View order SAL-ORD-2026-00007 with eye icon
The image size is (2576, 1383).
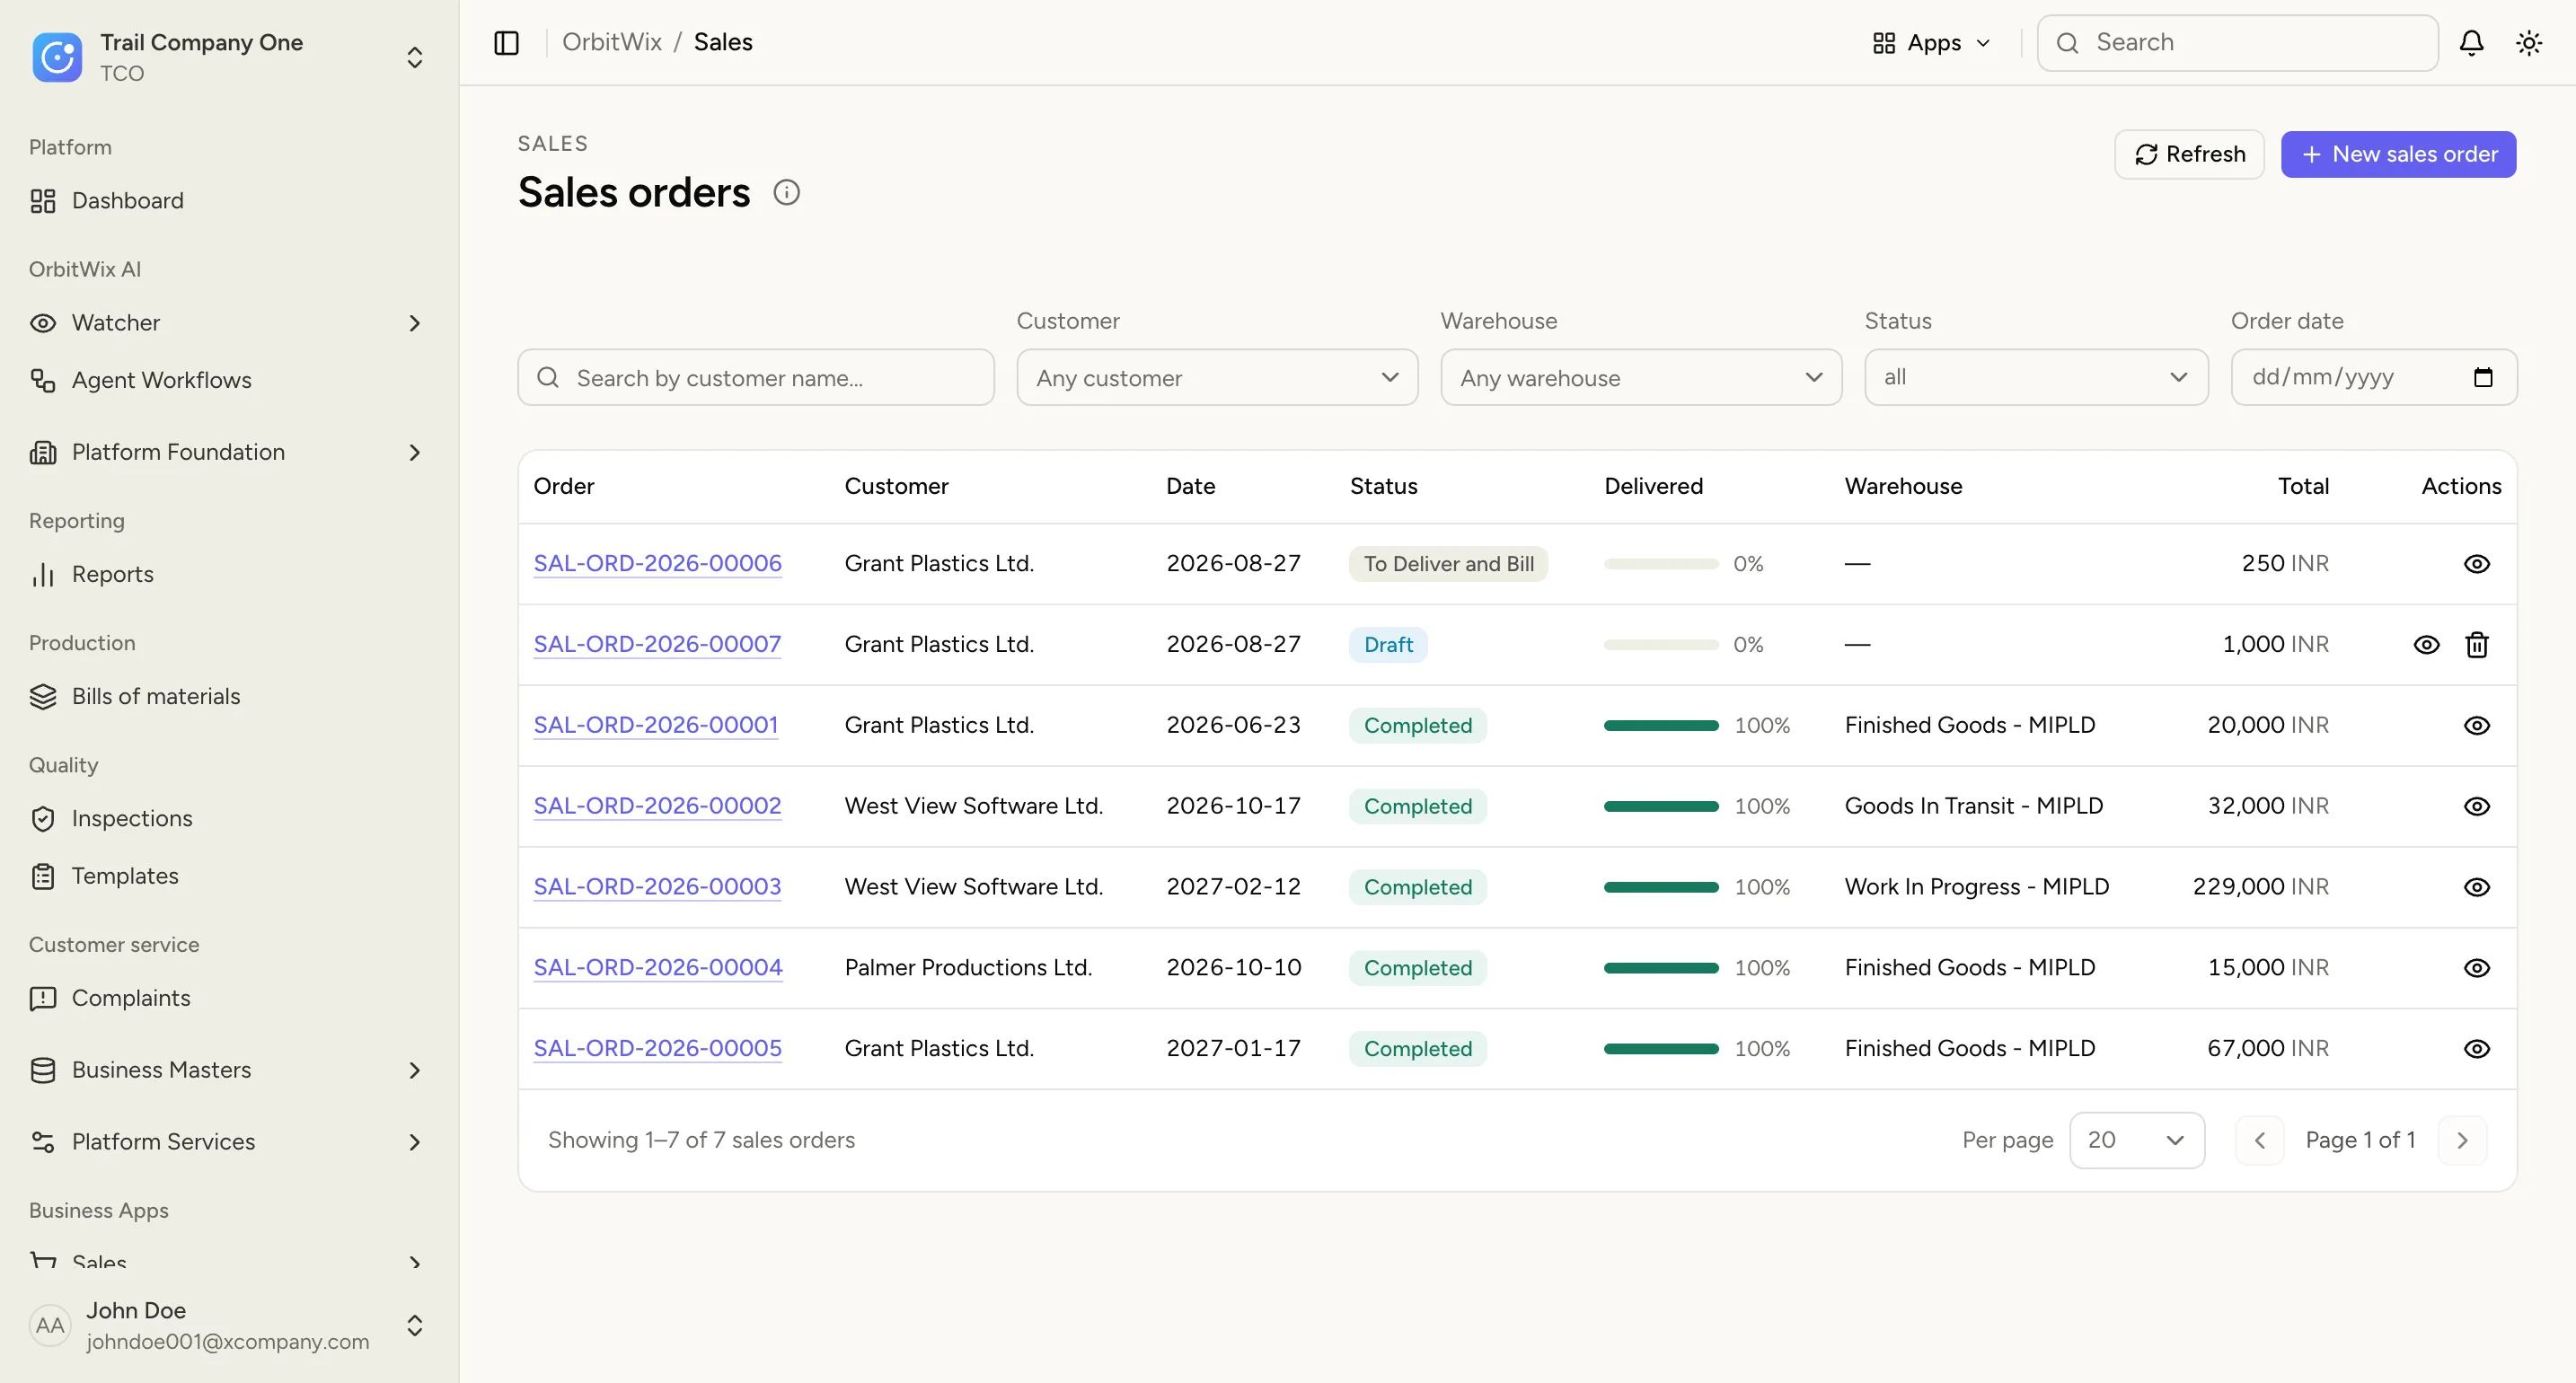pyautogui.click(x=2427, y=645)
